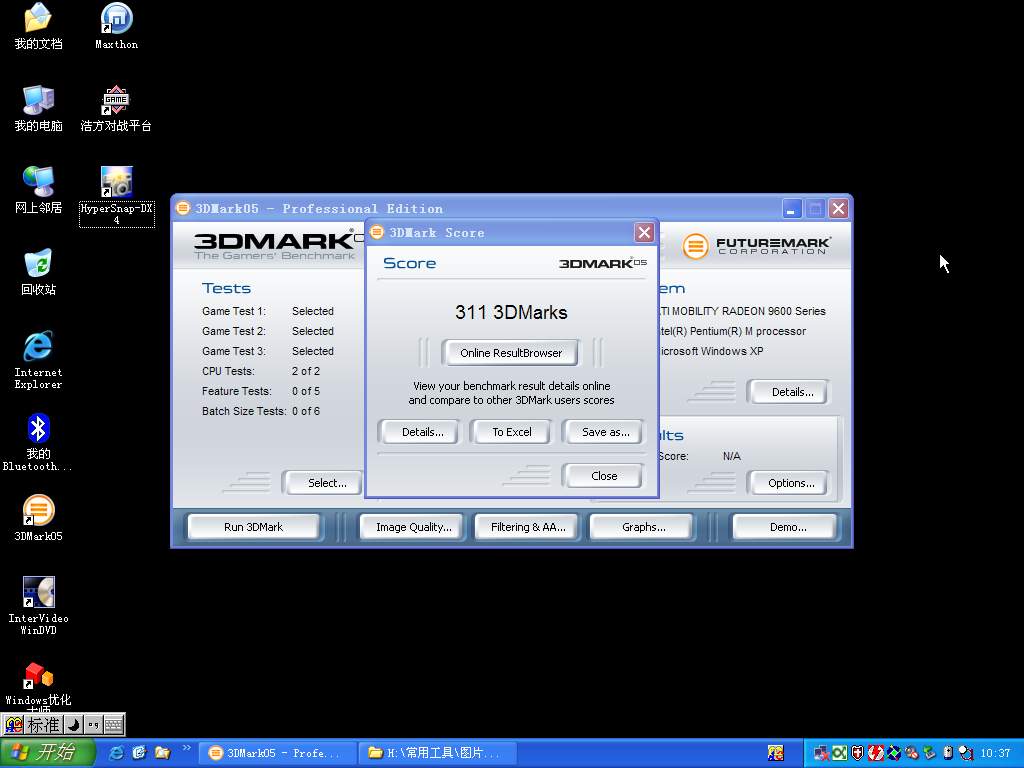
Task: Close the 3DMark Score dialog with X
Action: click(644, 232)
